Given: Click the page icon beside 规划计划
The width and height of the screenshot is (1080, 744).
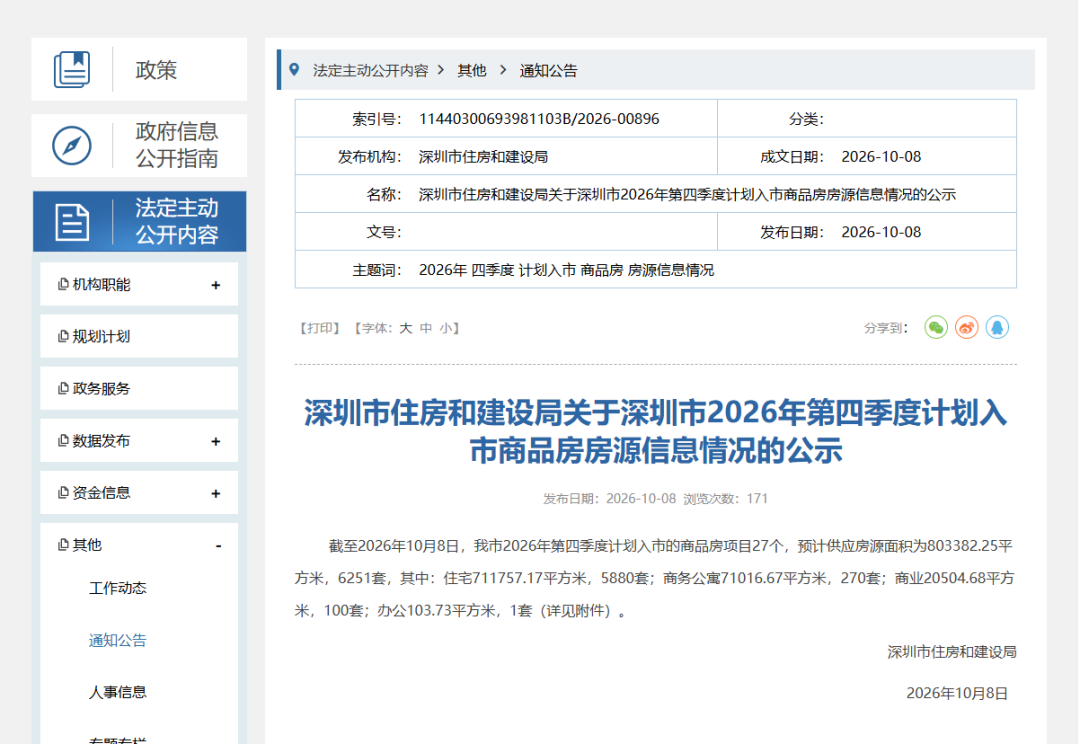Looking at the screenshot, I should (x=63, y=336).
